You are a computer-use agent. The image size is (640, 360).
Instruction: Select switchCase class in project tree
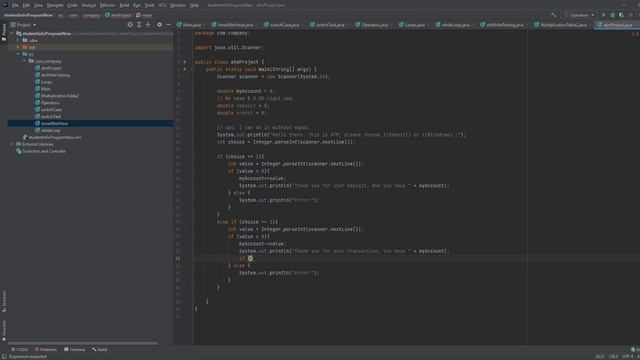pos(51,109)
